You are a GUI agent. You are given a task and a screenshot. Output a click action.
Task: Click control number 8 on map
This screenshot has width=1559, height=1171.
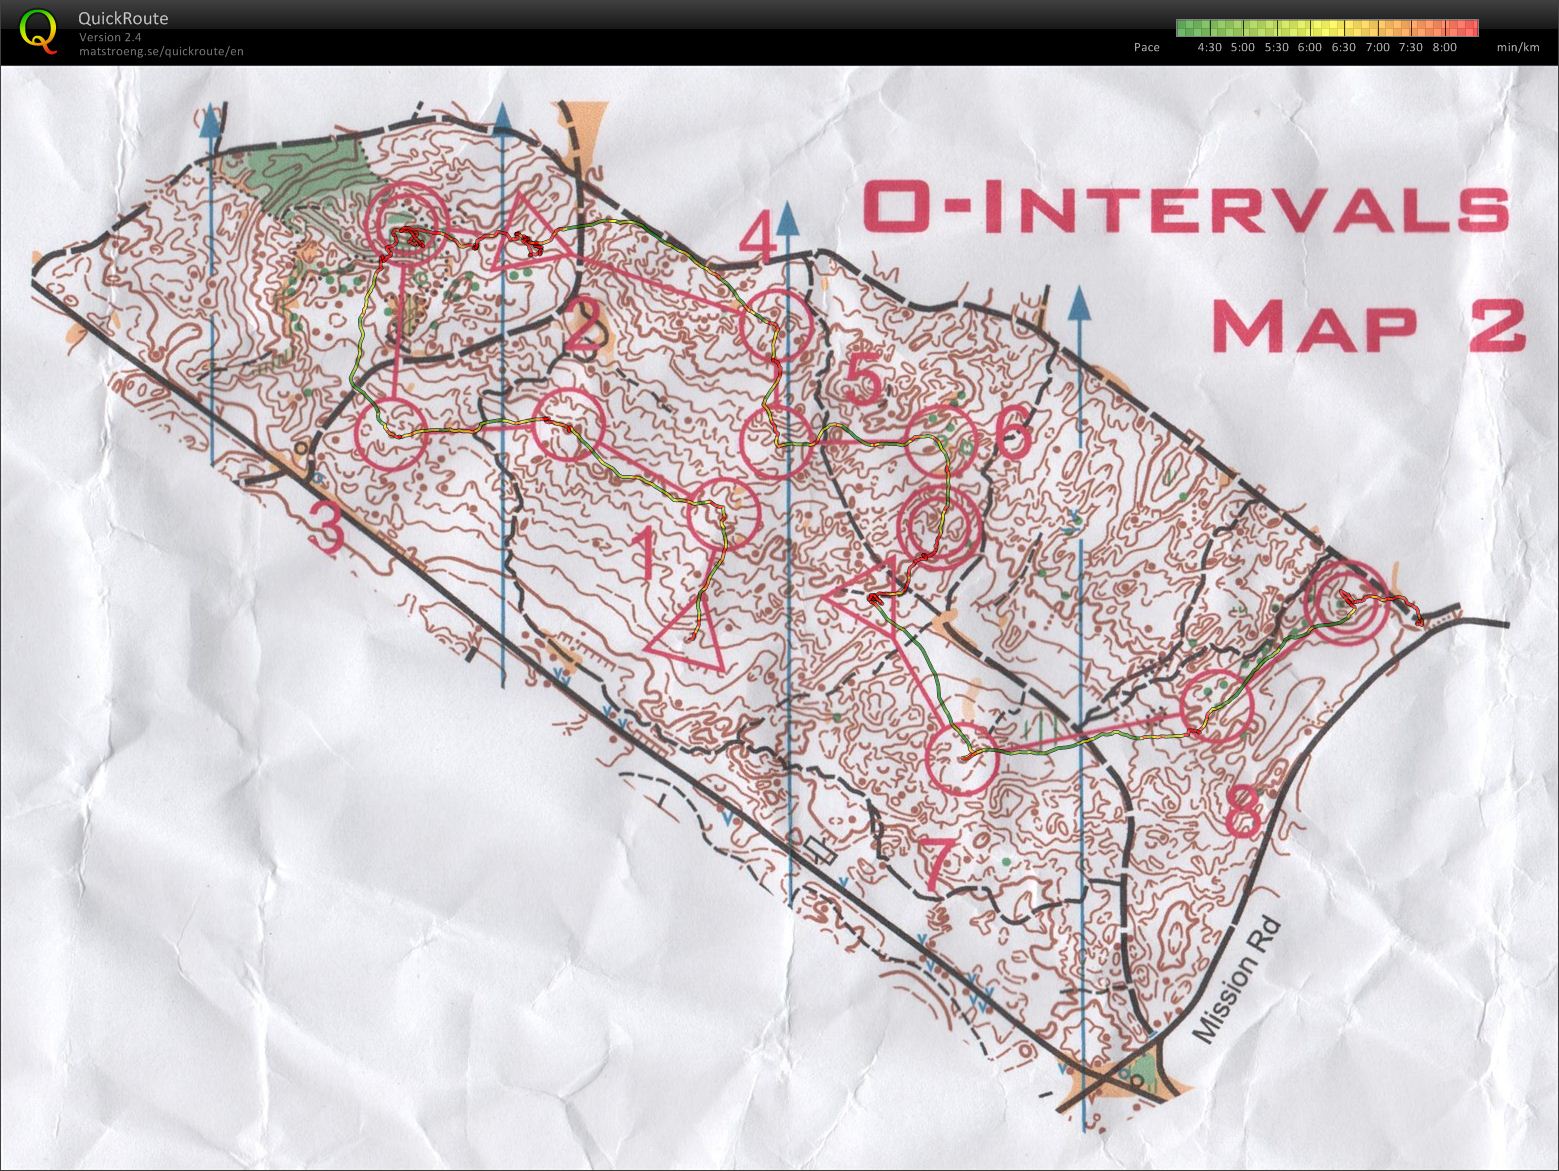[x=1244, y=810]
